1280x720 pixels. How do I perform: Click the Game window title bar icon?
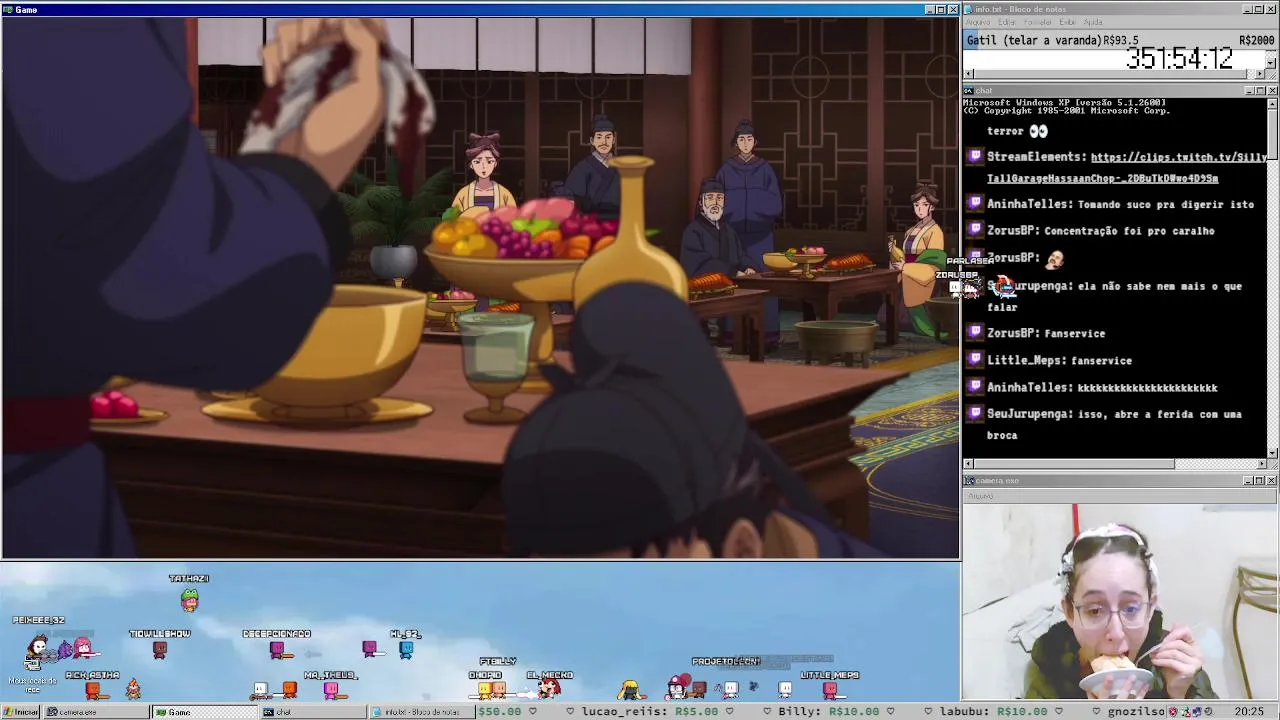7,9
